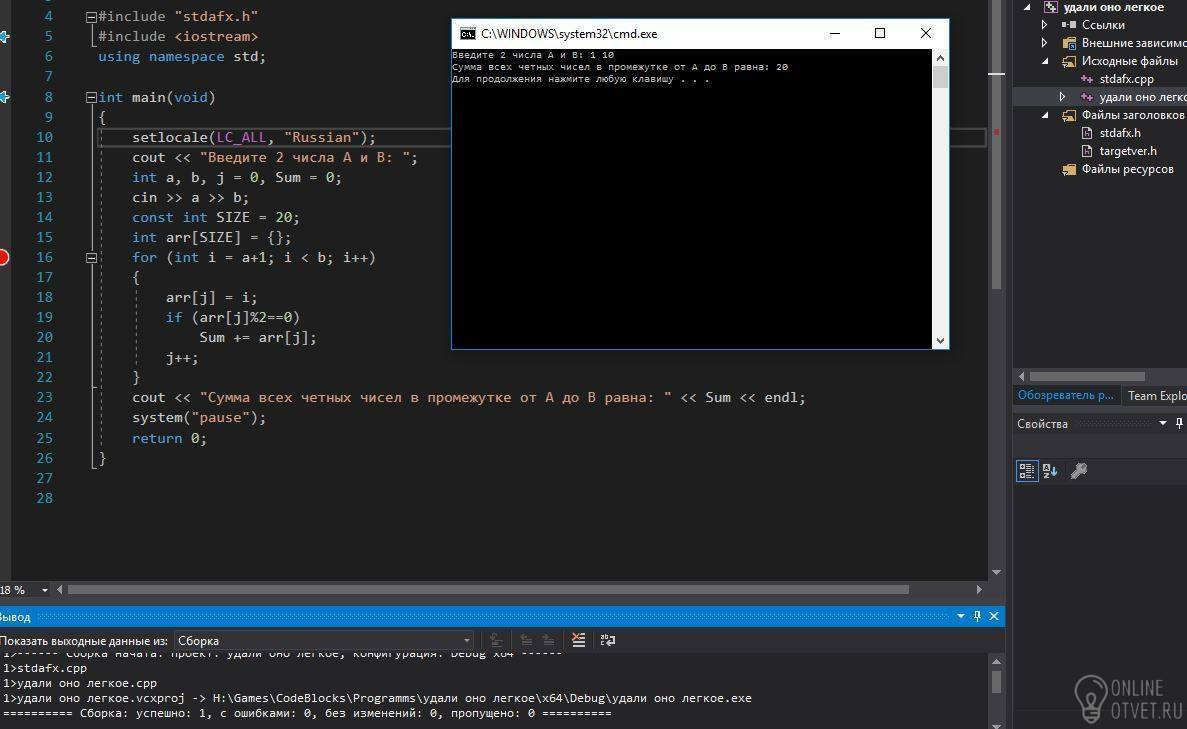Open the output source combo box 'Сборка'
Image resolution: width=1187 pixels, height=729 pixels.
pyautogui.click(x=324, y=640)
